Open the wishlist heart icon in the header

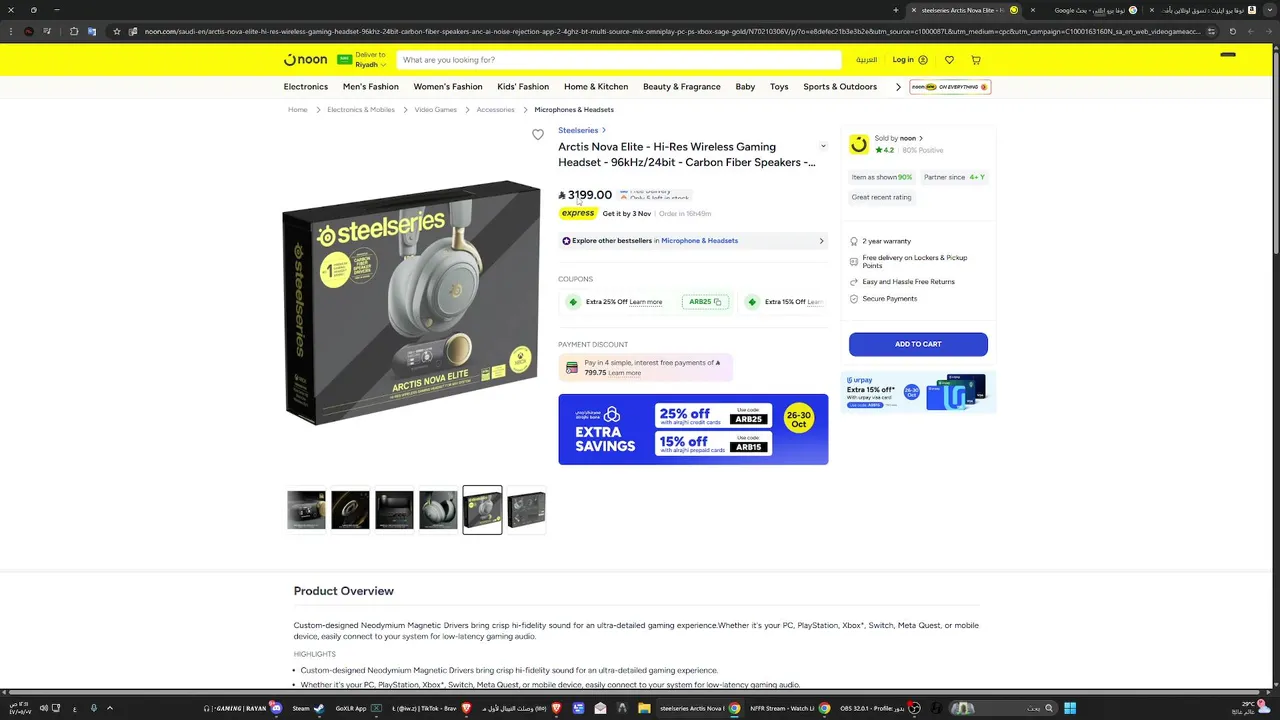tap(949, 60)
